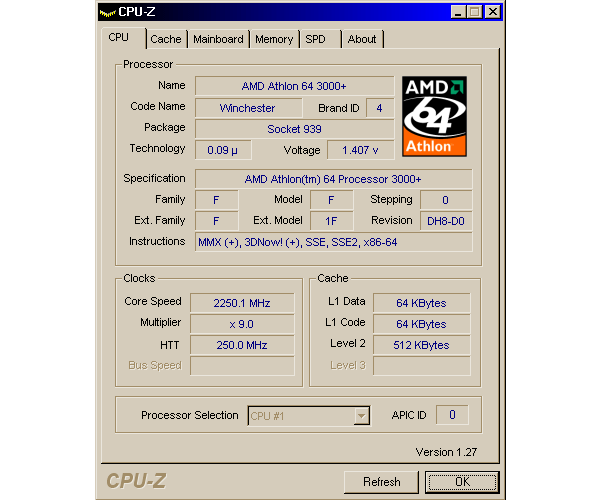This screenshot has height=500, width=600.
Task: Click the Level 2 value '512 KBytes'
Action: (422, 345)
